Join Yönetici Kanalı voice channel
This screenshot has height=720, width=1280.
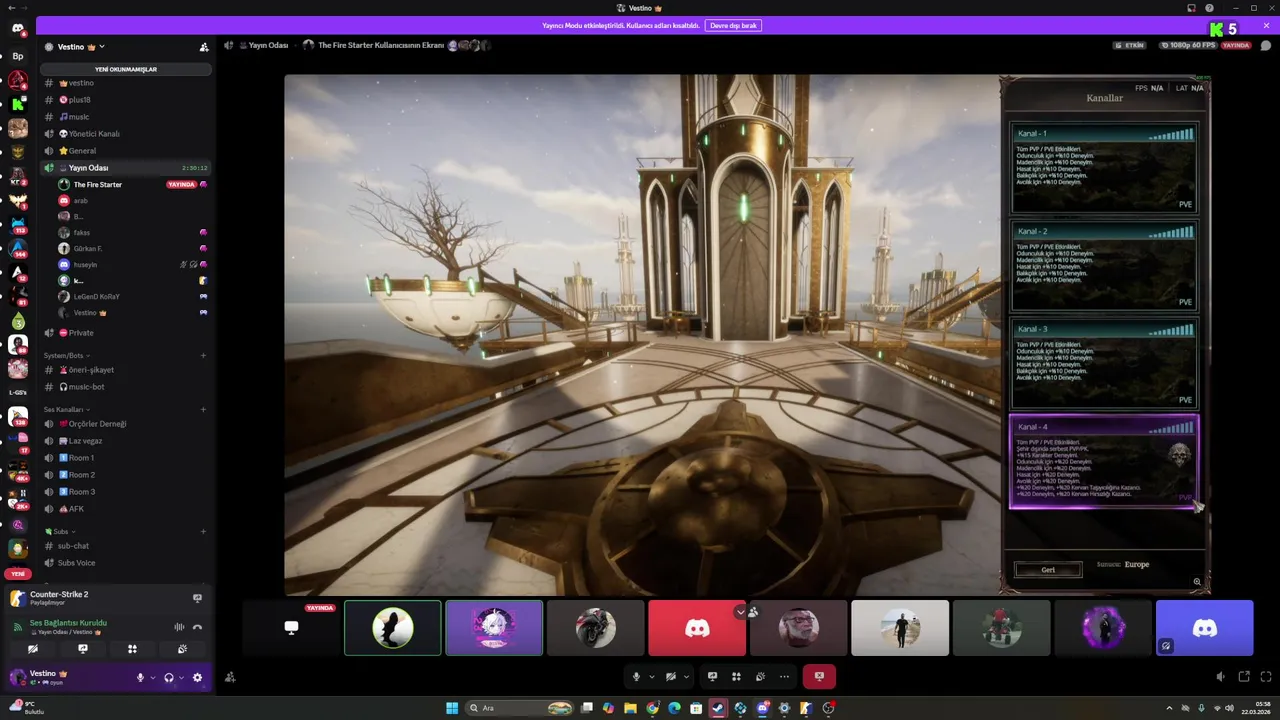[128, 134]
